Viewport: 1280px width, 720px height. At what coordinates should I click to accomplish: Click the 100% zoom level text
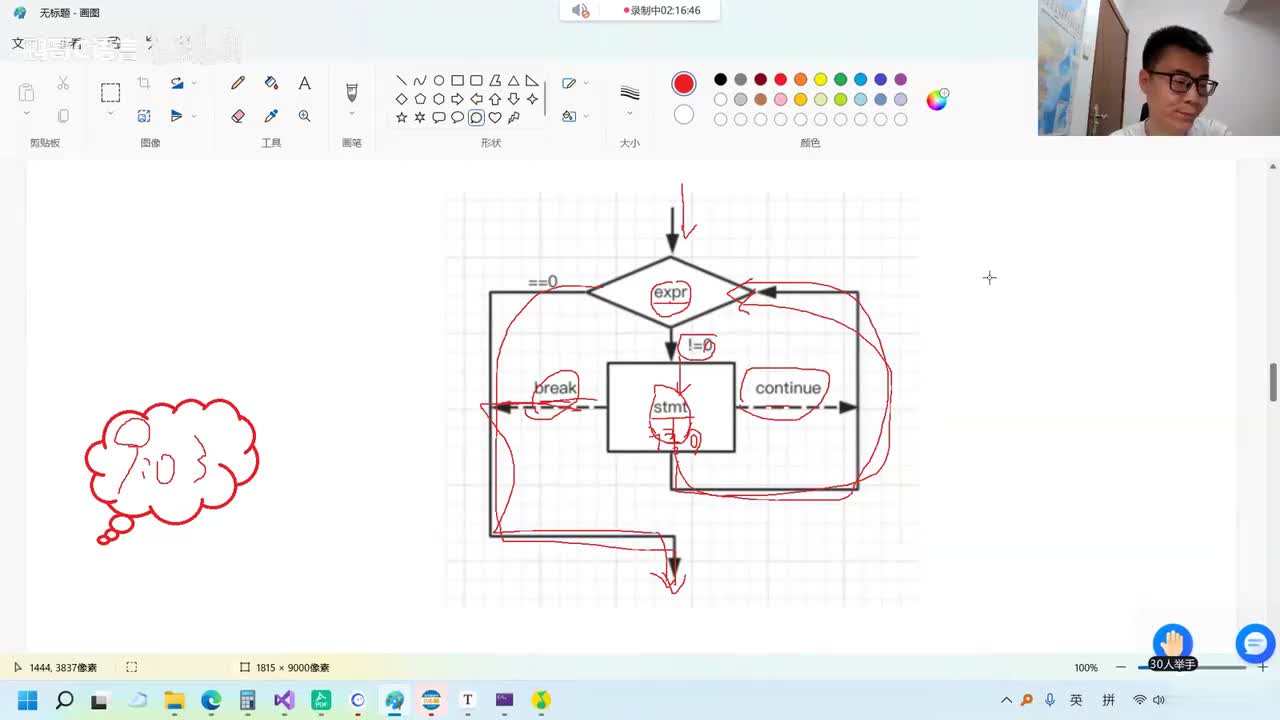point(1086,667)
